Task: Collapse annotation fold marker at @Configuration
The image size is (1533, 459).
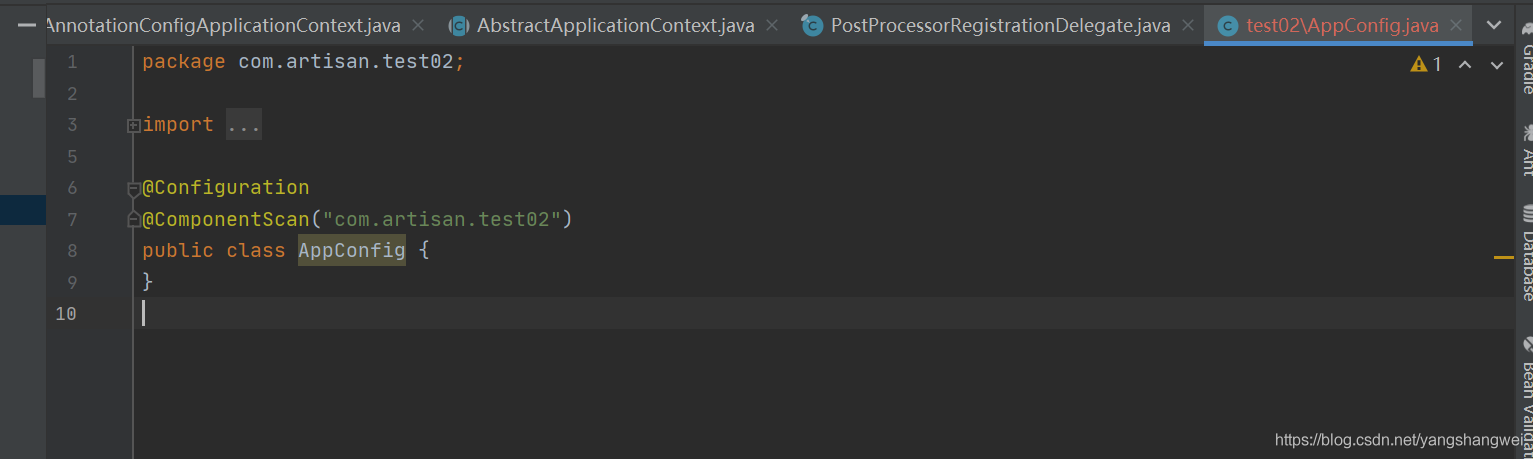Action: [x=133, y=188]
